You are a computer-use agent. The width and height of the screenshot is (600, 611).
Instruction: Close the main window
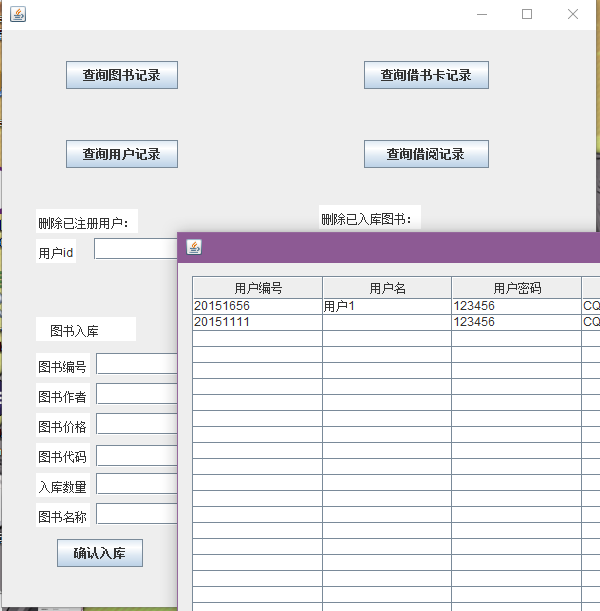click(573, 14)
